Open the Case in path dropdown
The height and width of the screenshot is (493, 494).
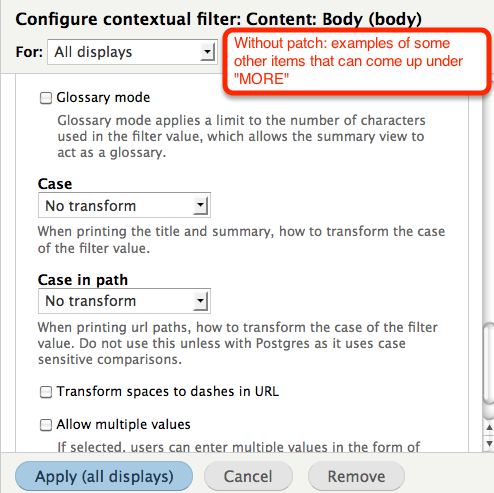(x=124, y=301)
